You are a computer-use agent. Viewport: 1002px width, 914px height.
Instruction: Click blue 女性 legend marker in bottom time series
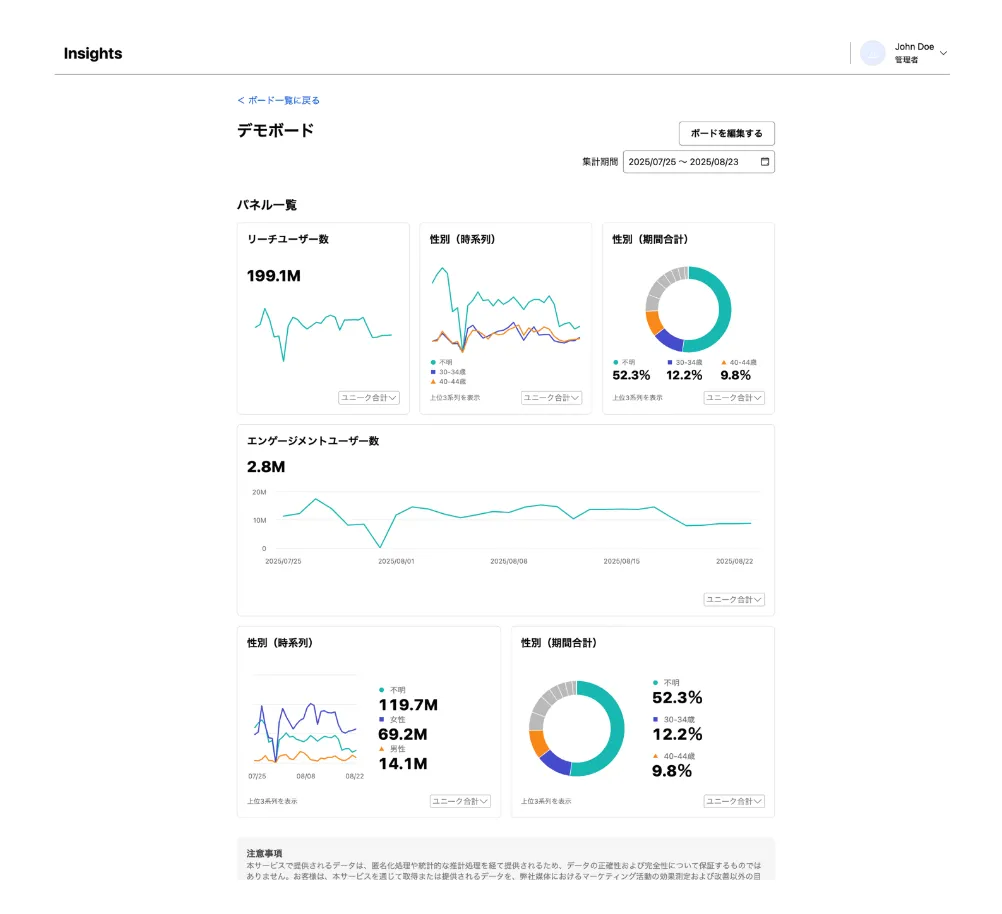[x=382, y=719]
